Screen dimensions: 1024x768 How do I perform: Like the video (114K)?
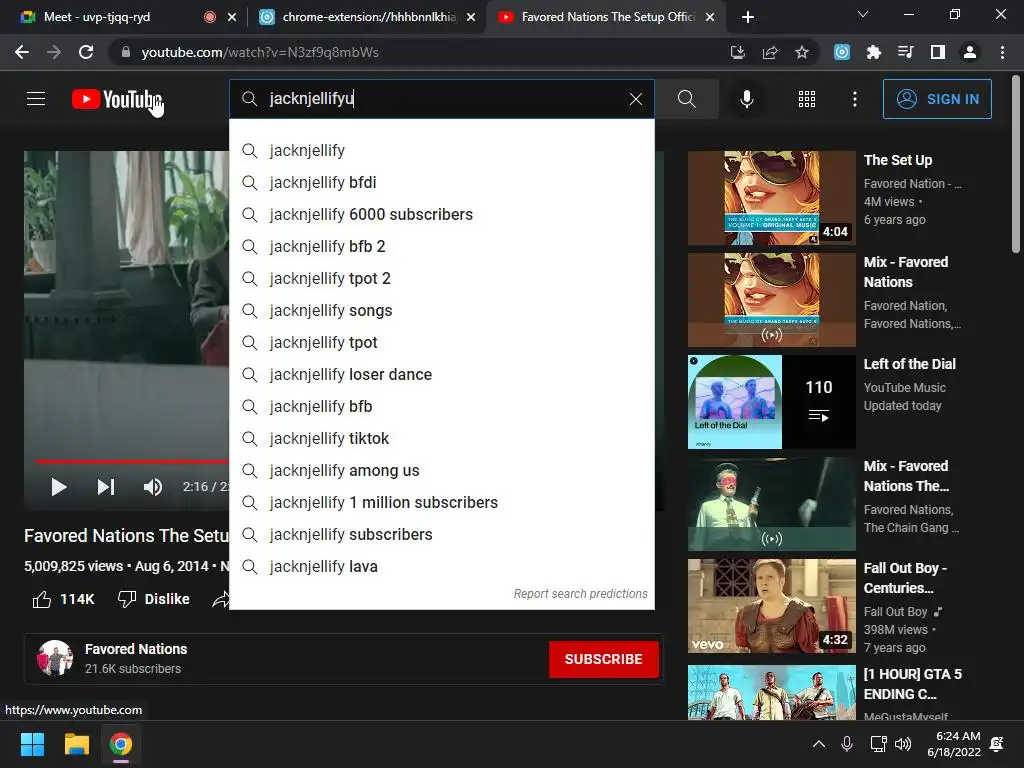(x=63, y=599)
